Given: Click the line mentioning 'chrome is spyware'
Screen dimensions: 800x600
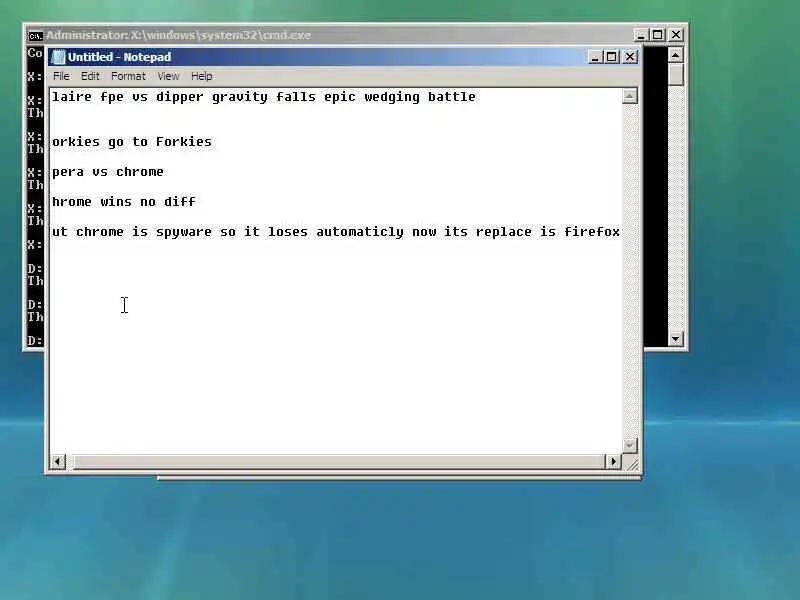Looking at the screenshot, I should tap(336, 232).
